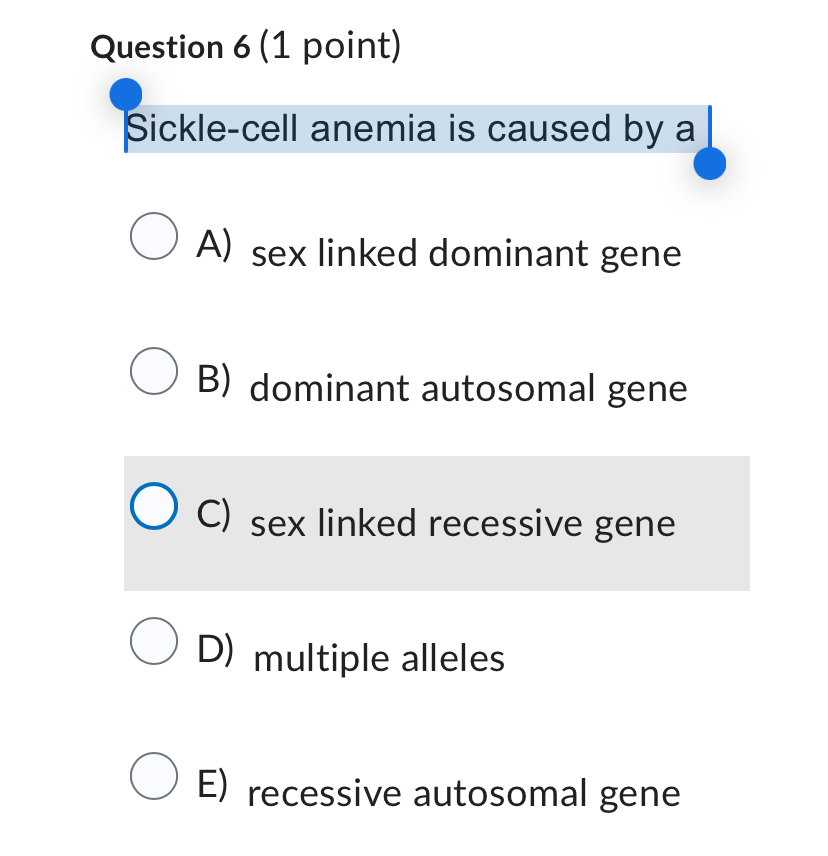The width and height of the screenshot is (828, 856).
Task: Click the 'recessive autosomal gene' answer text
Action: pyautogui.click(x=463, y=794)
